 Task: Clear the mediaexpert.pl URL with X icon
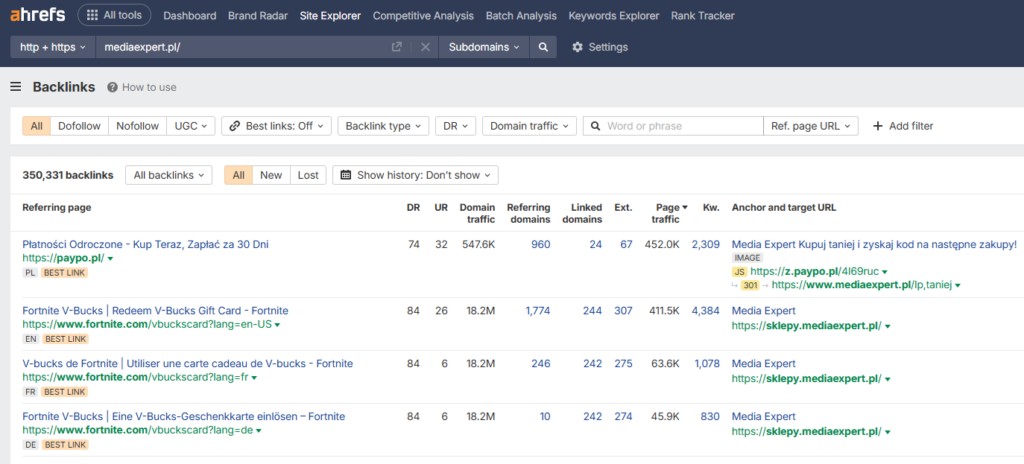[x=425, y=47]
